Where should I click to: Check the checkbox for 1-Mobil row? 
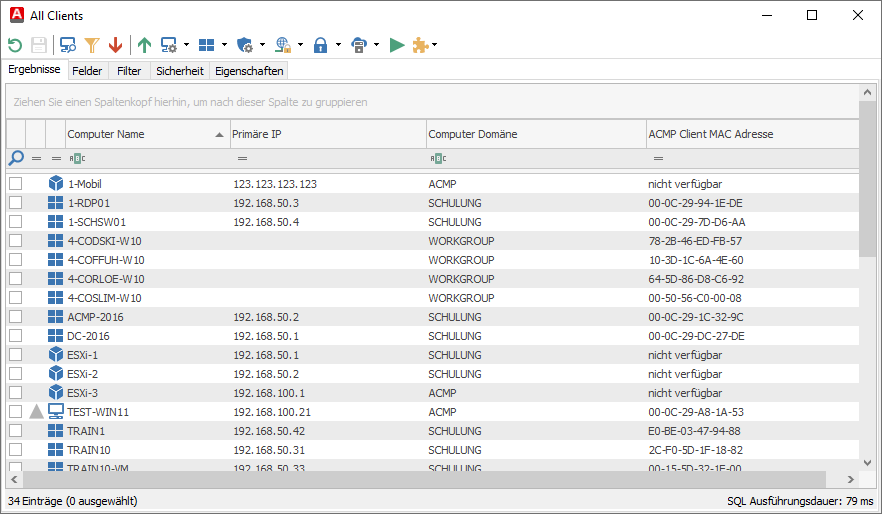tap(15, 184)
